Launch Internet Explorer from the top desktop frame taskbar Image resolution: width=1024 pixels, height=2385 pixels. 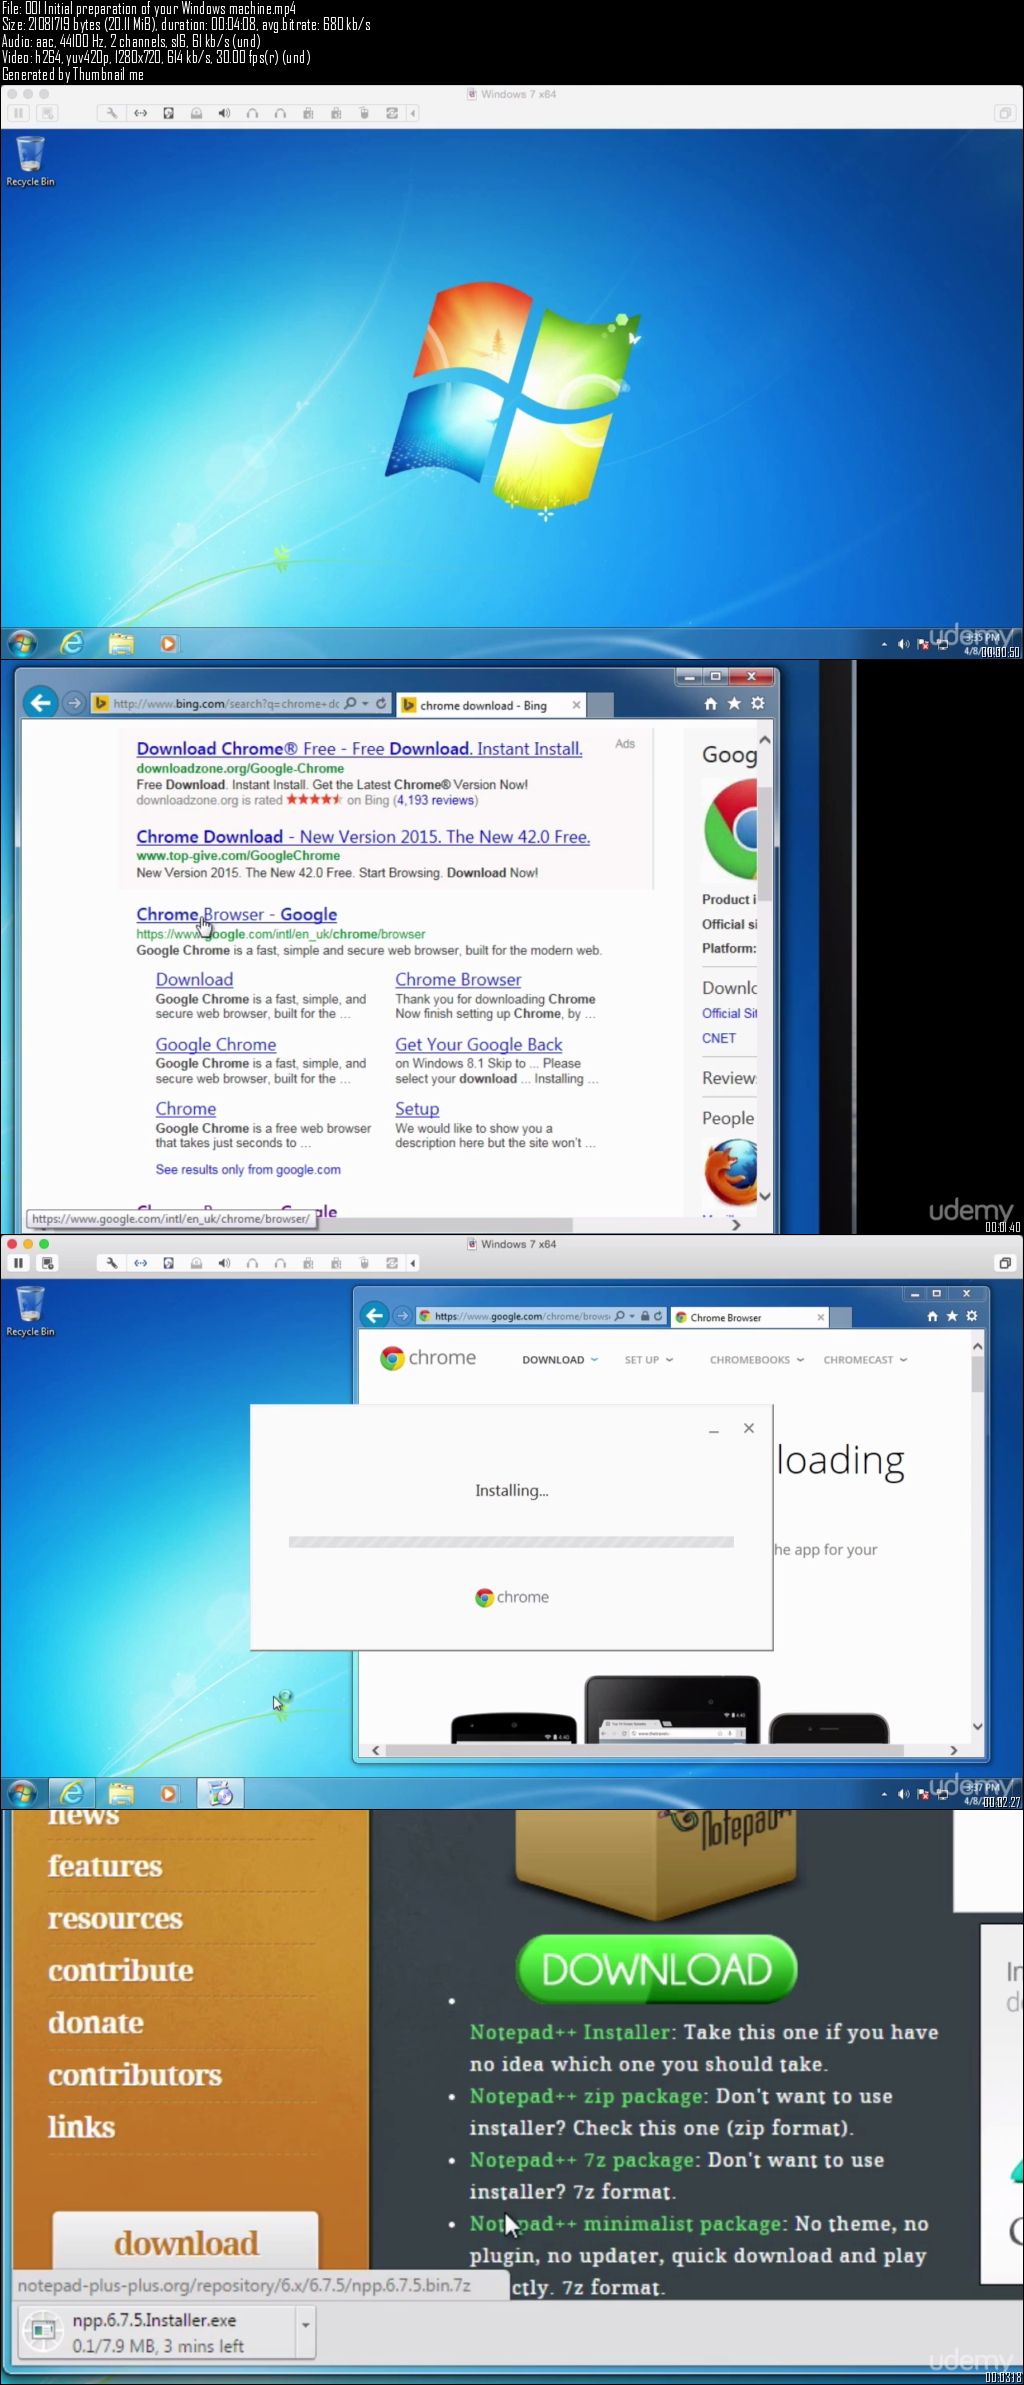pos(72,644)
